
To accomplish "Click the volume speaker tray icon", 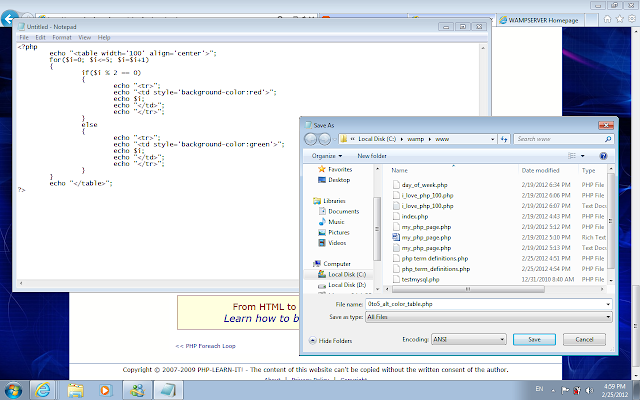I will [x=589, y=391].
